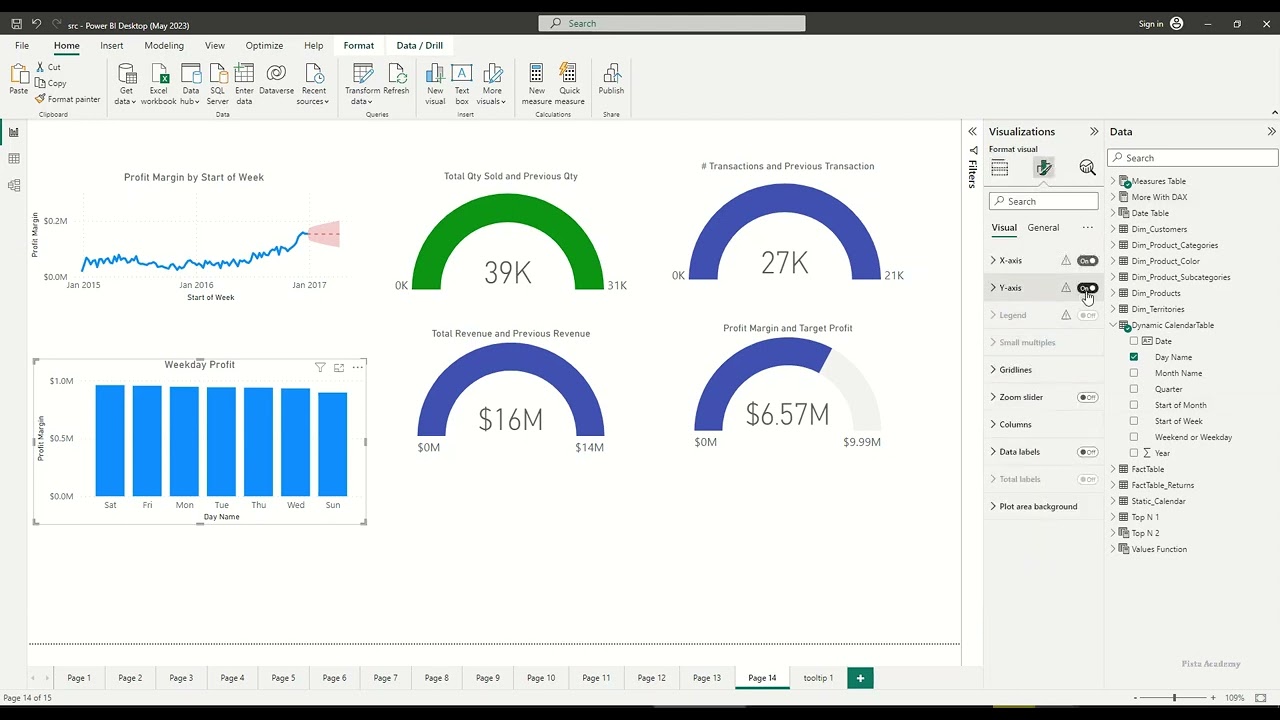Expand the Date Table
The width and height of the screenshot is (1280, 720).
[1113, 213]
